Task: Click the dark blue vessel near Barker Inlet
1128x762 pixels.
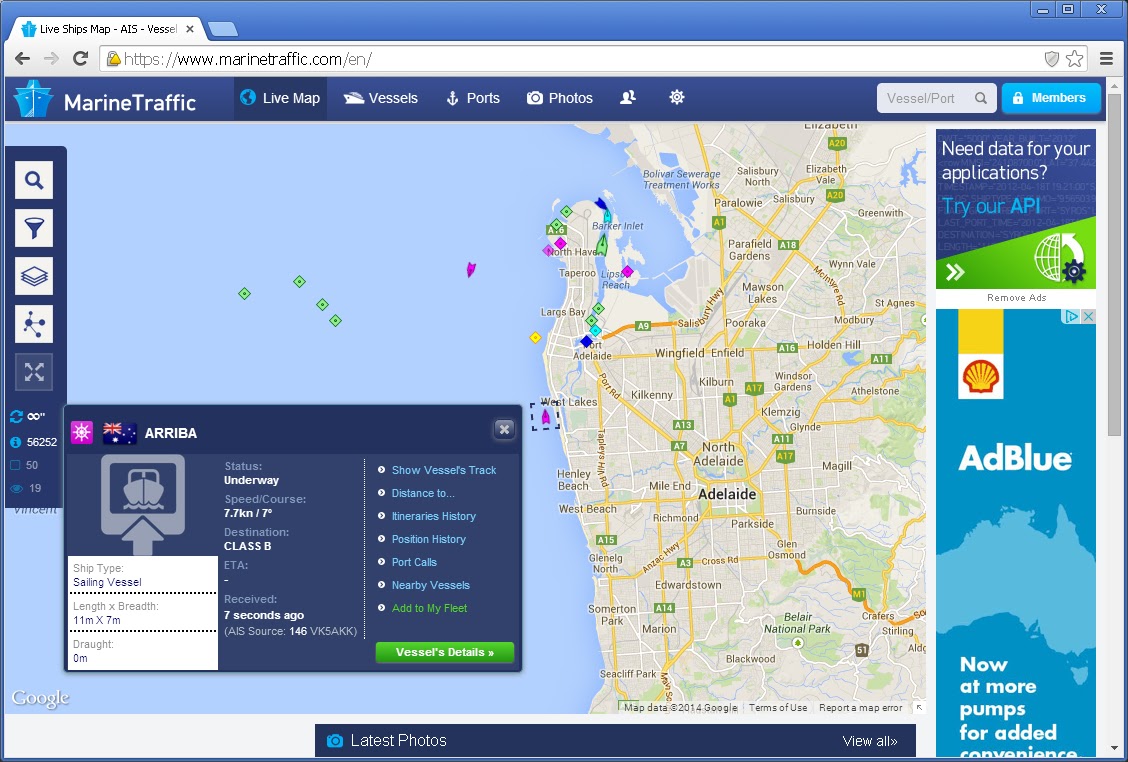Action: point(600,203)
